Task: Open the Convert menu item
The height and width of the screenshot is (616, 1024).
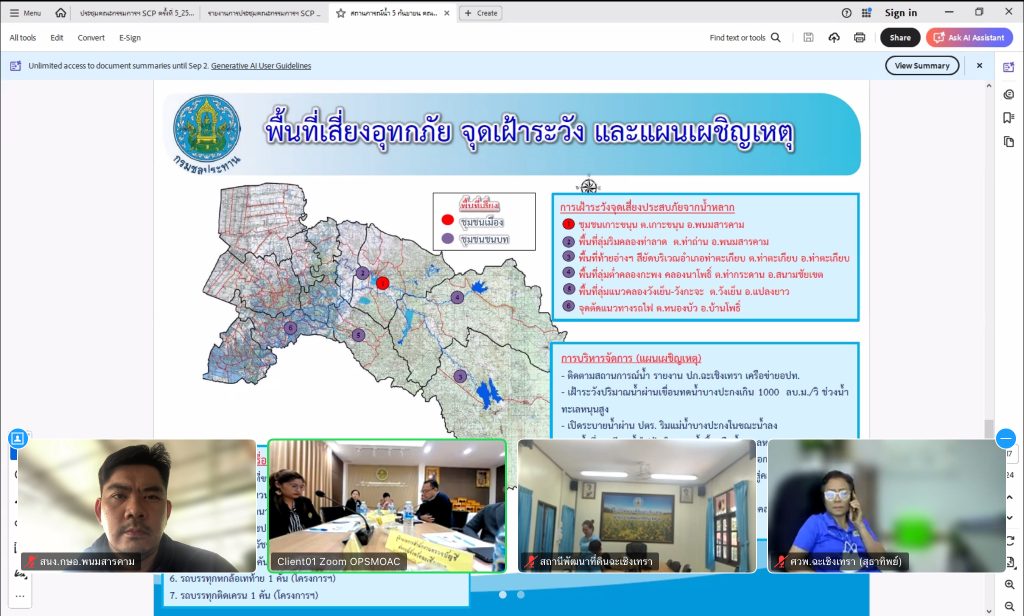Action: (x=91, y=38)
